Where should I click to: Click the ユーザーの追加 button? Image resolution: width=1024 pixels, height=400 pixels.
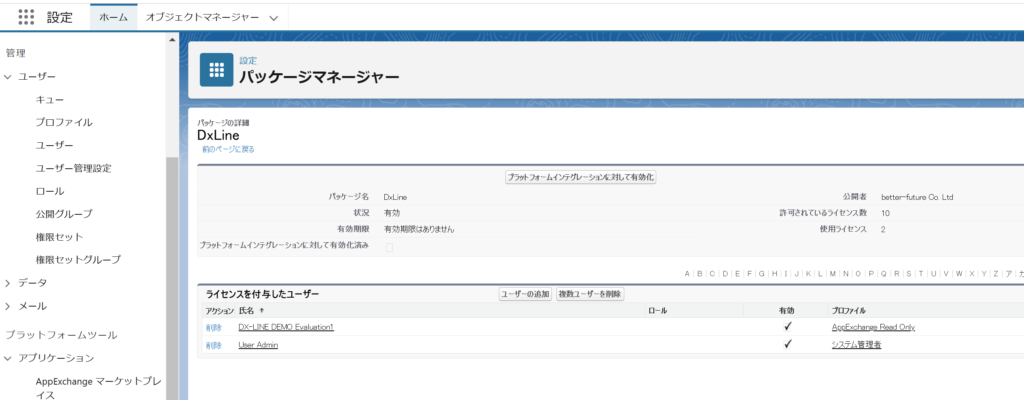[525, 294]
